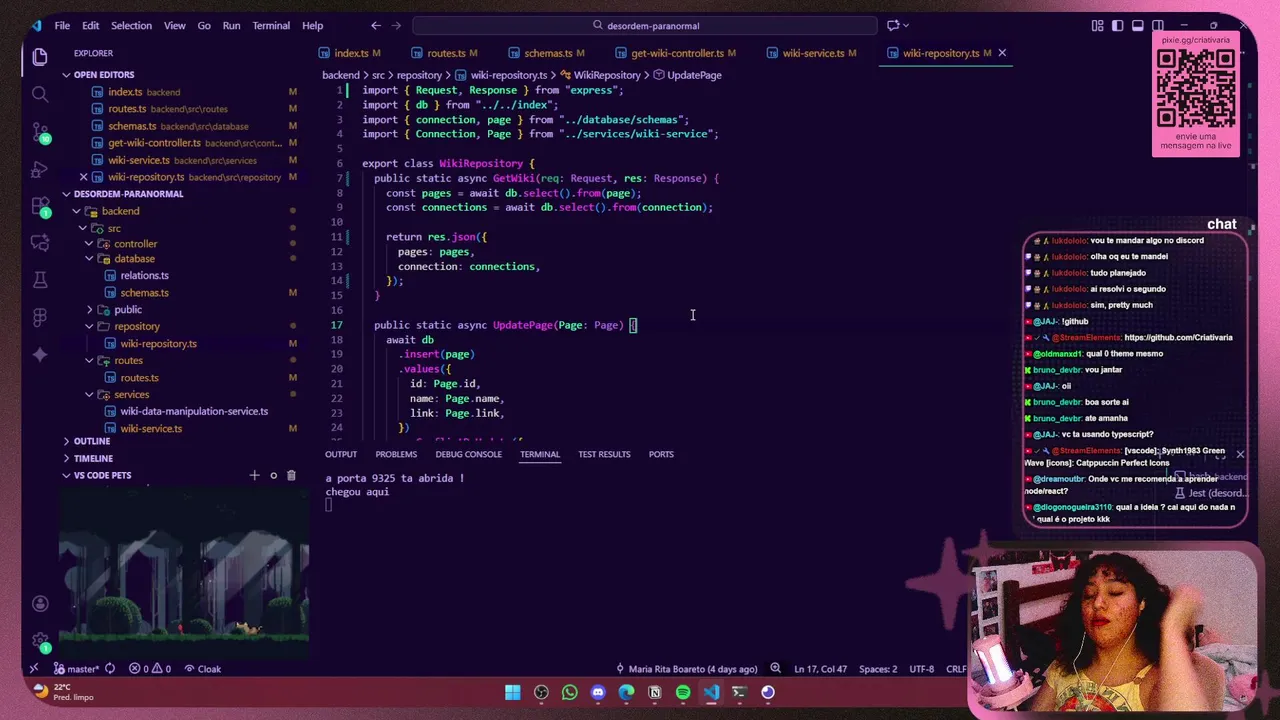Open the Extensions view

(x=40, y=205)
